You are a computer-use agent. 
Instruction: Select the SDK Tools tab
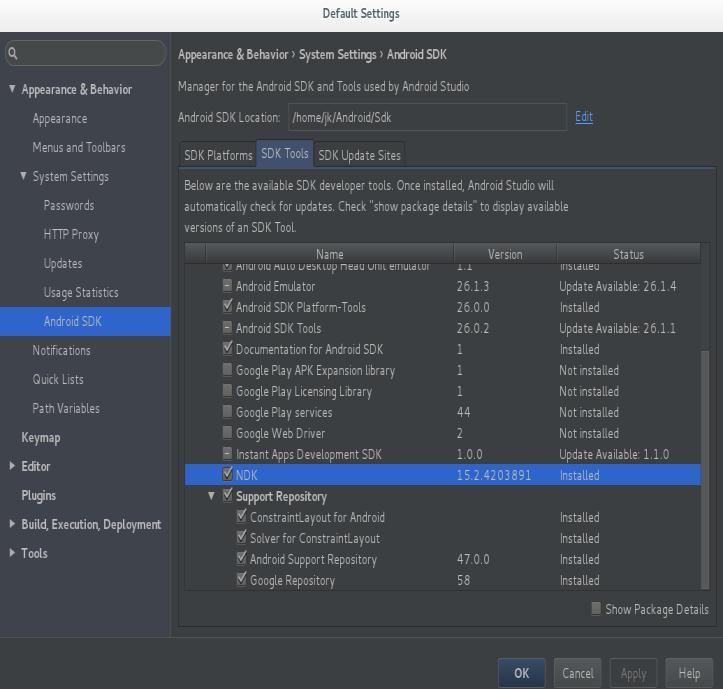click(x=284, y=153)
